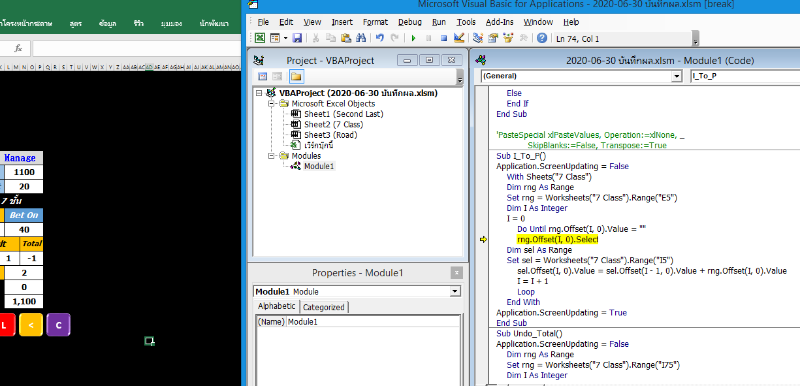Click the highlighted rng.Offset(I, 0).Select line
Screen dimensions: 800x386
click(x=557, y=240)
